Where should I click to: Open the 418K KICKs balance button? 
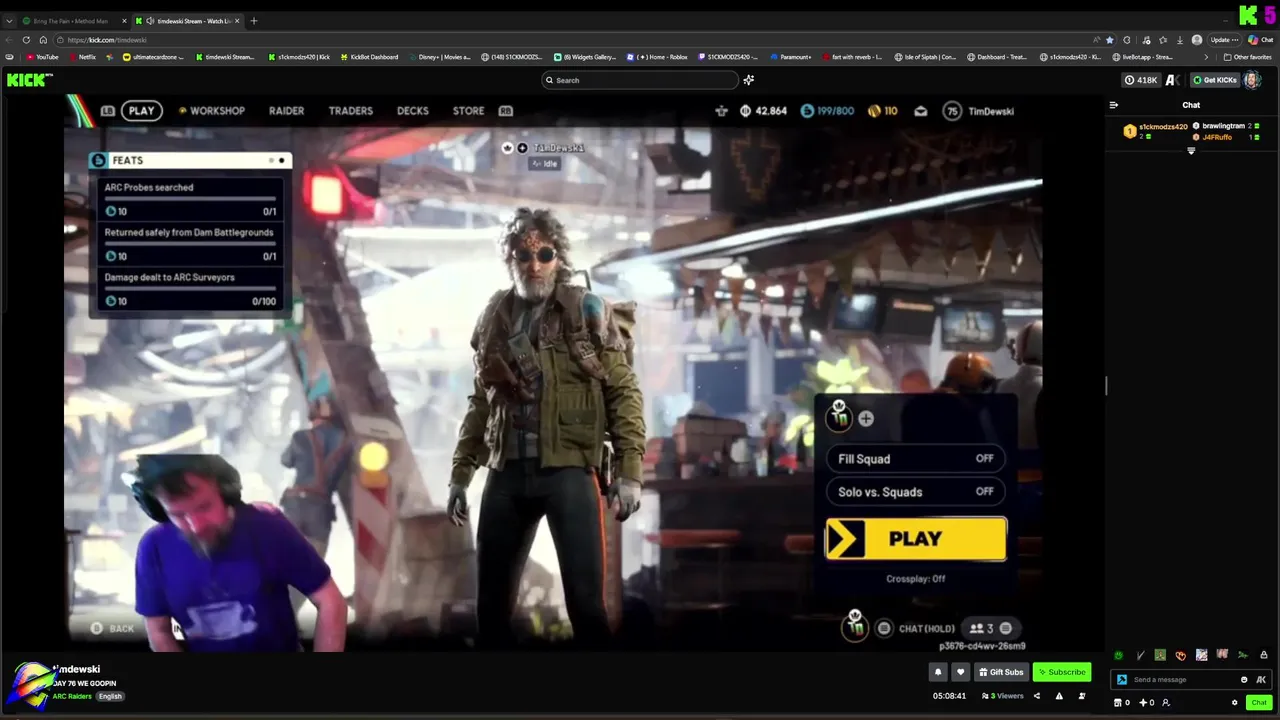point(1141,80)
